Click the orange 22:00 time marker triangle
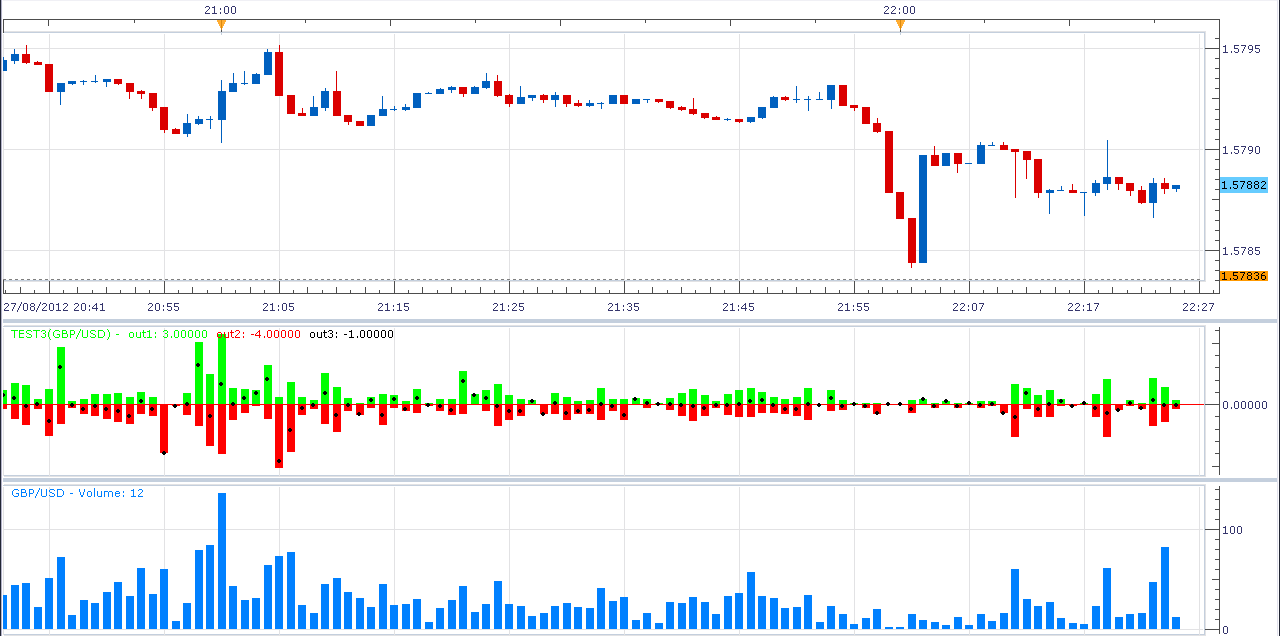Viewport: 1280px width, 636px height. tap(900, 26)
